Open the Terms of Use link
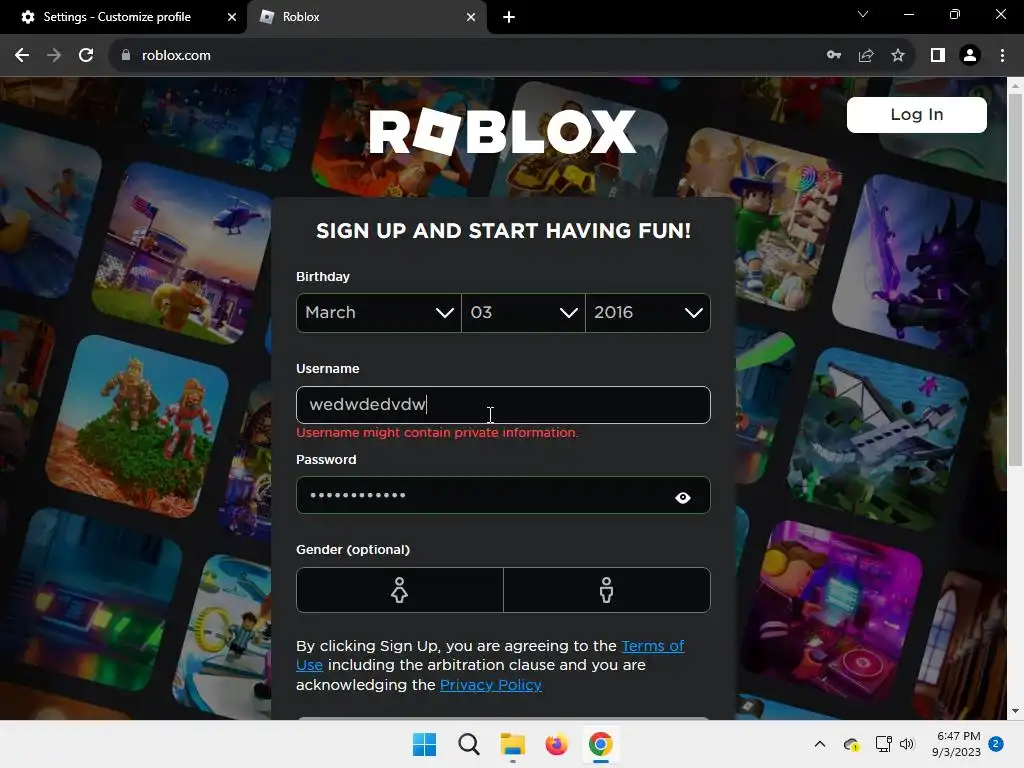 [652, 646]
